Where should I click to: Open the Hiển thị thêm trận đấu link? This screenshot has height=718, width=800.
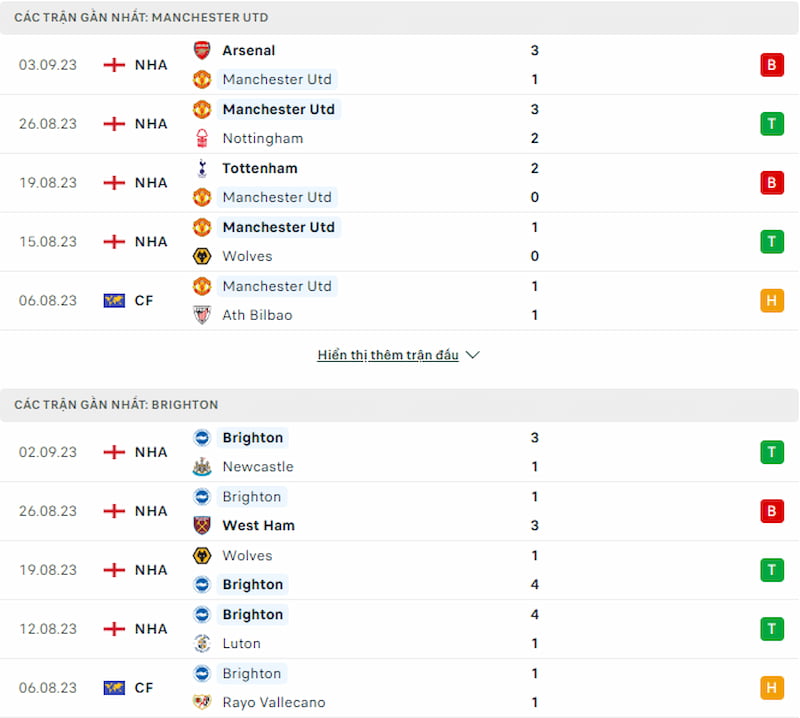coord(388,355)
